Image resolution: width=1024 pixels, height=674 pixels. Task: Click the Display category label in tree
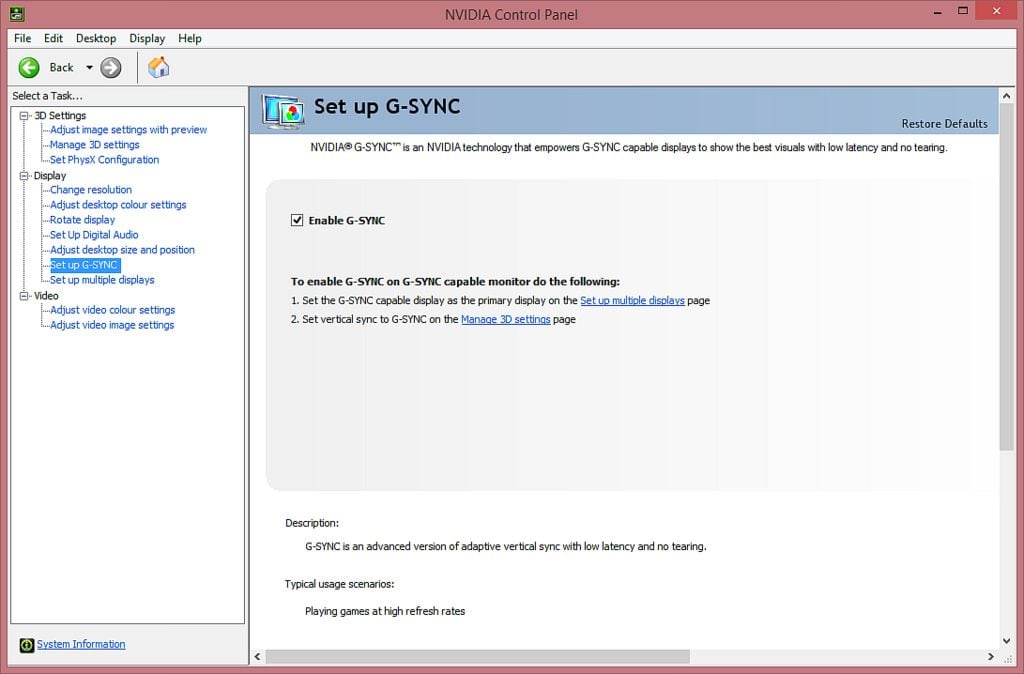point(50,176)
